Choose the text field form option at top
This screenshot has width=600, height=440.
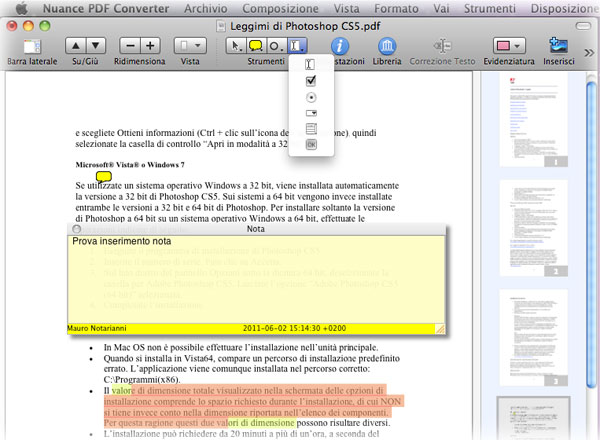309,66
